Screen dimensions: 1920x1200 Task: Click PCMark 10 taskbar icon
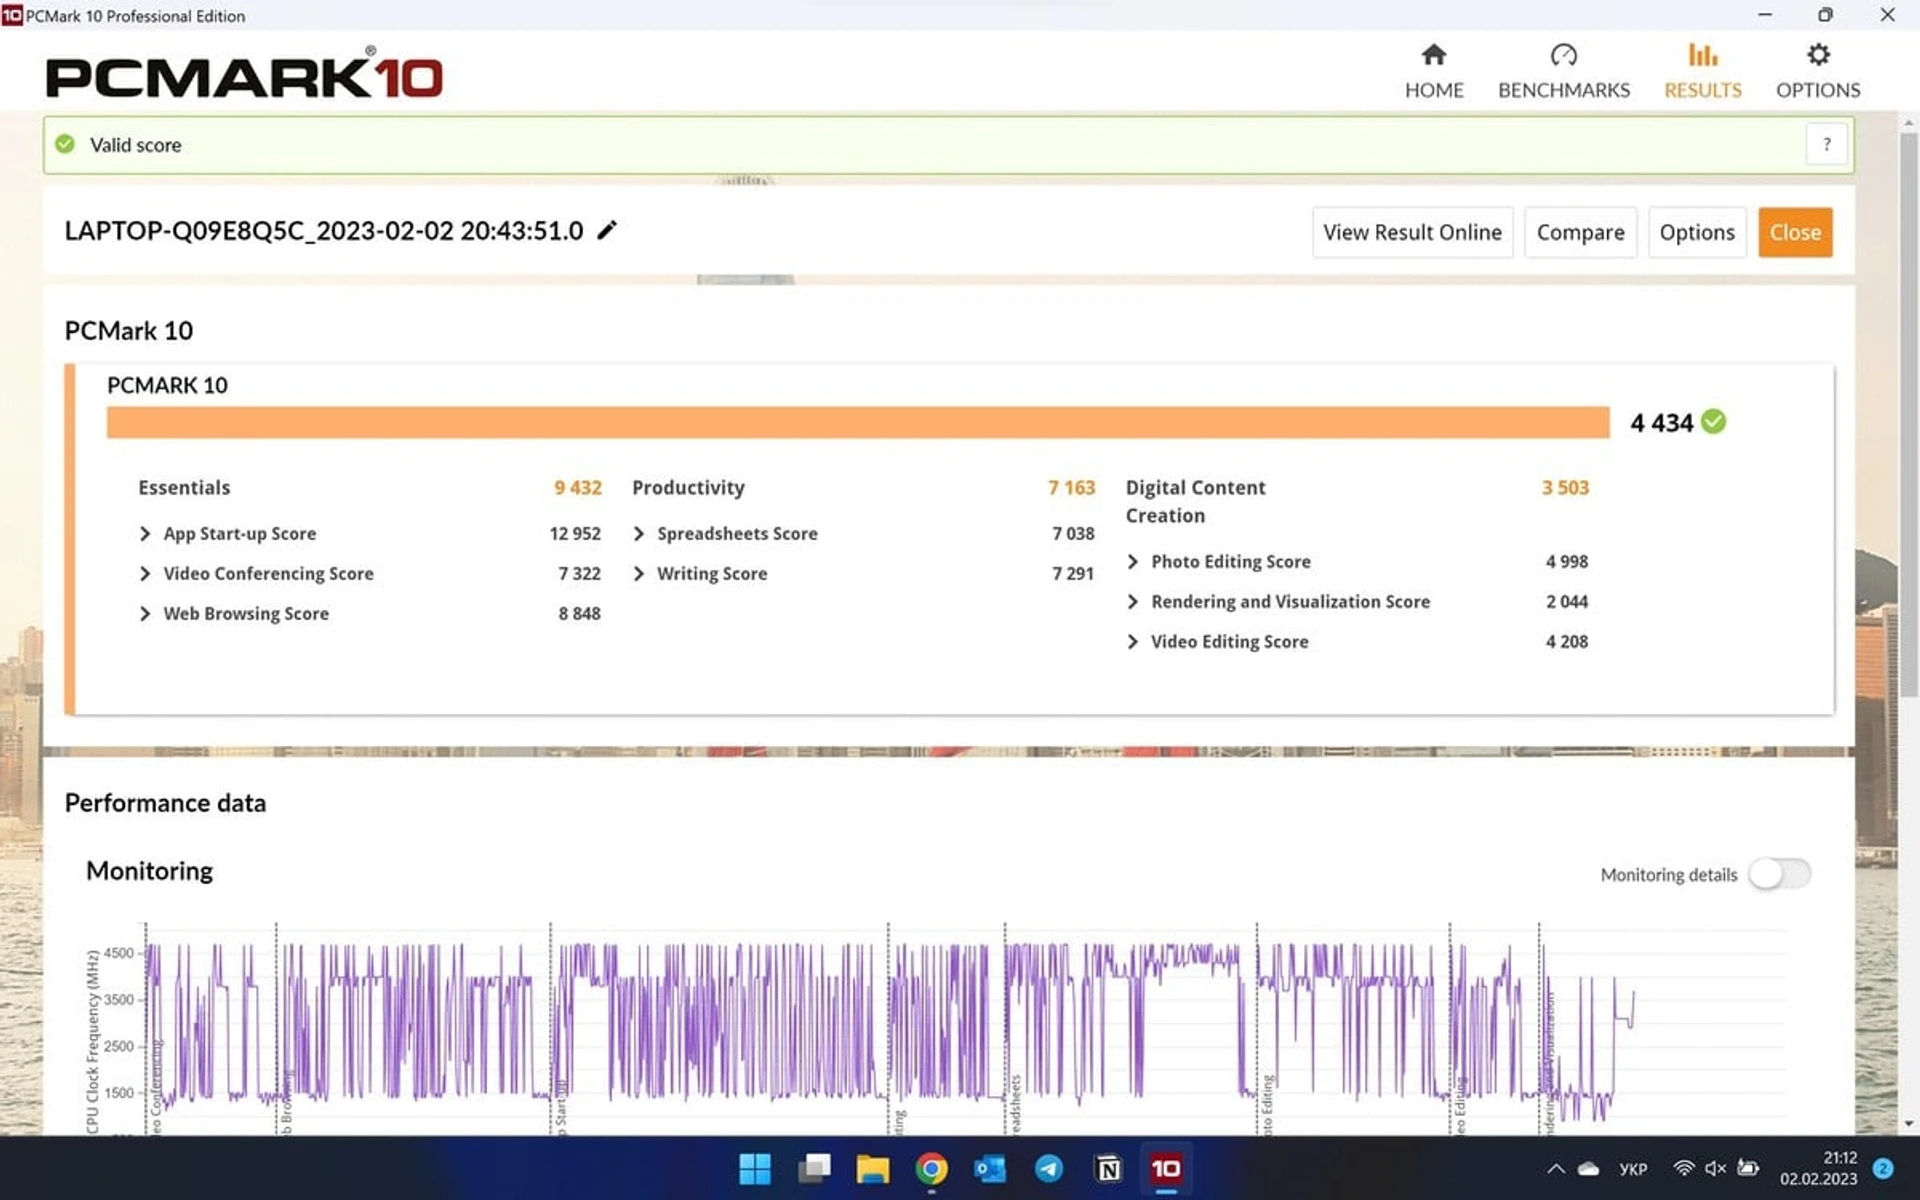[x=1166, y=1168]
